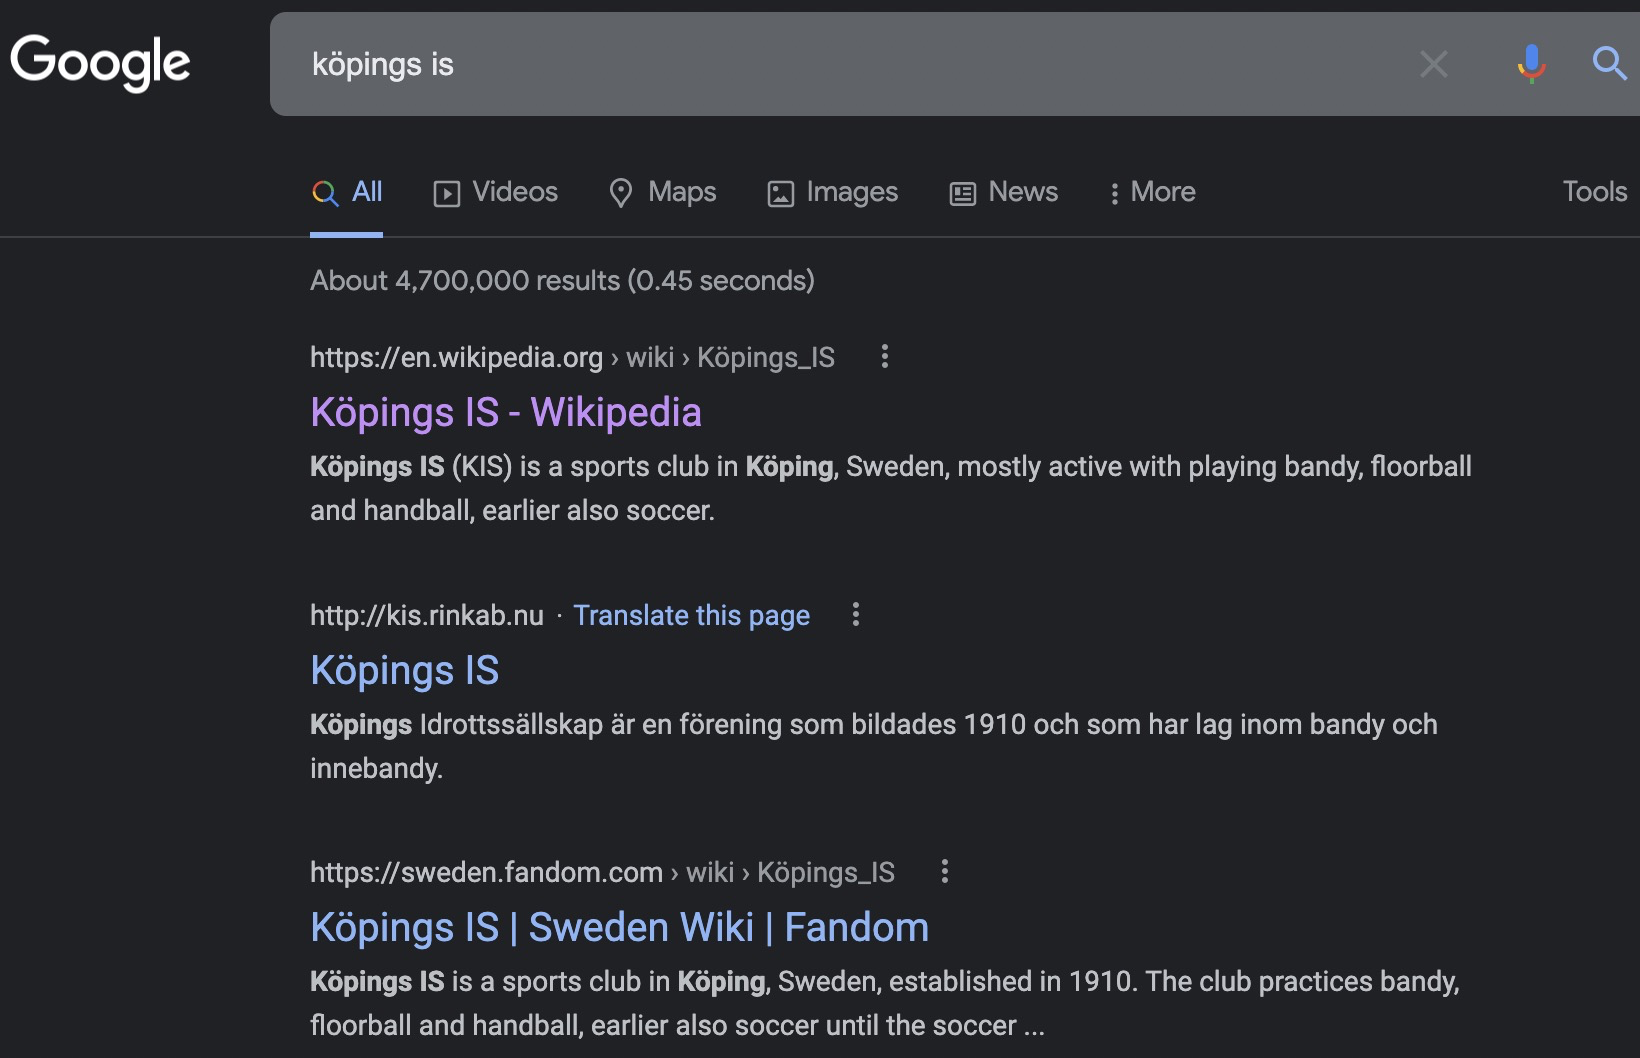The height and width of the screenshot is (1058, 1640).
Task: Open 'Köpings IS - Wikipedia' result
Action: 506,412
